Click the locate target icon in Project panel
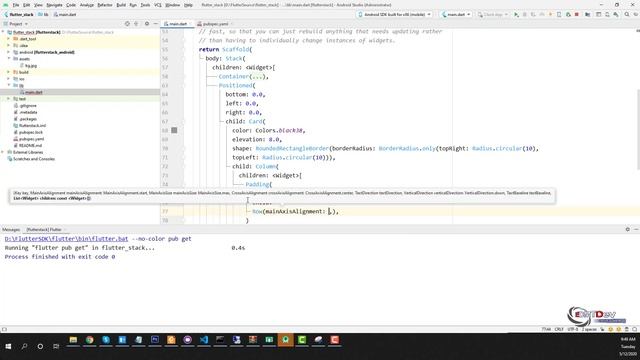The width and height of the screenshot is (640, 360). pyautogui.click(x=127, y=24)
